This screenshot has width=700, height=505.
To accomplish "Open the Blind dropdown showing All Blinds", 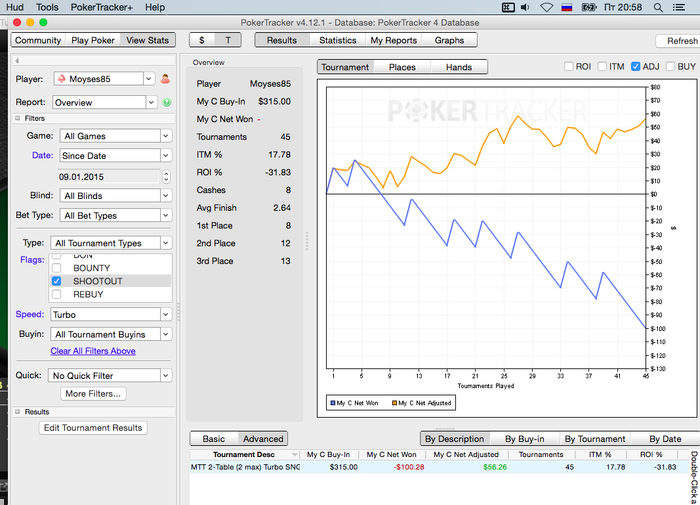I will point(115,196).
